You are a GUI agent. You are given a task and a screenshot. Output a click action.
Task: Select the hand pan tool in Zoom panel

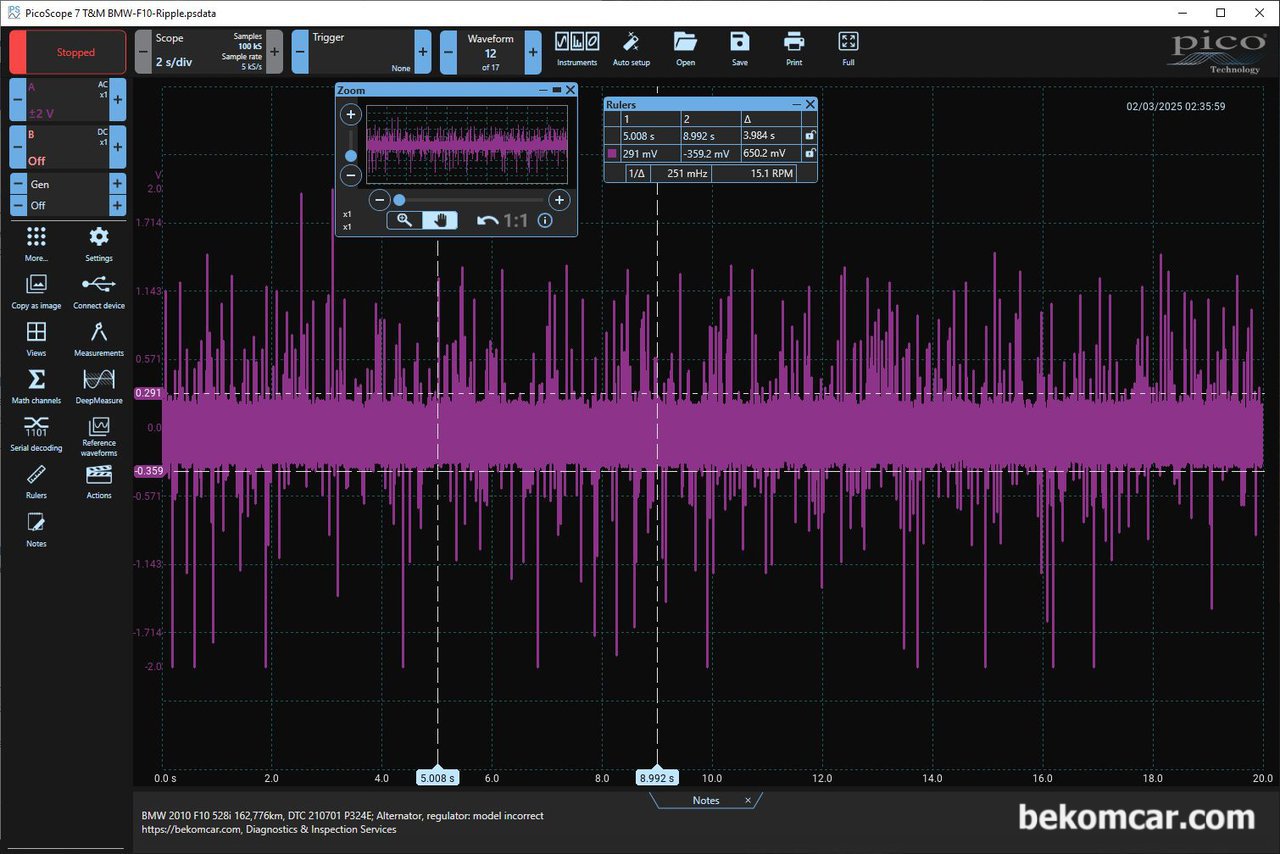click(x=440, y=220)
